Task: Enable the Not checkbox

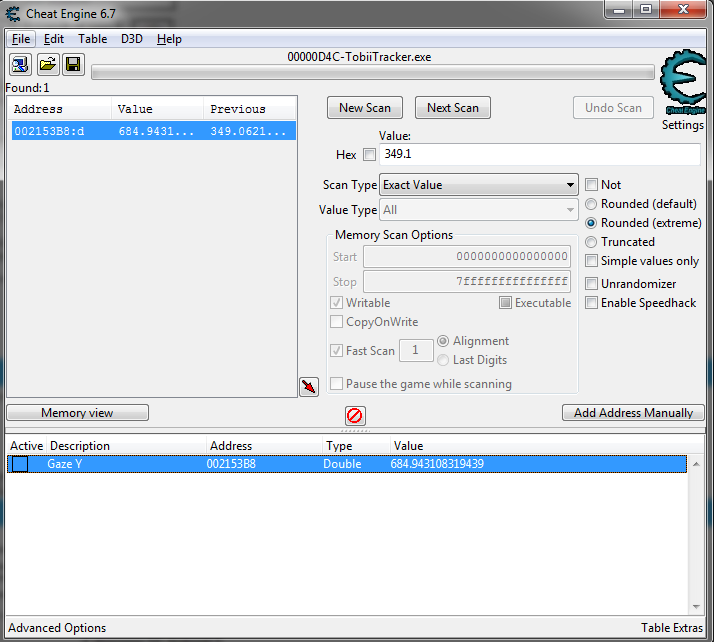Action: 591,184
